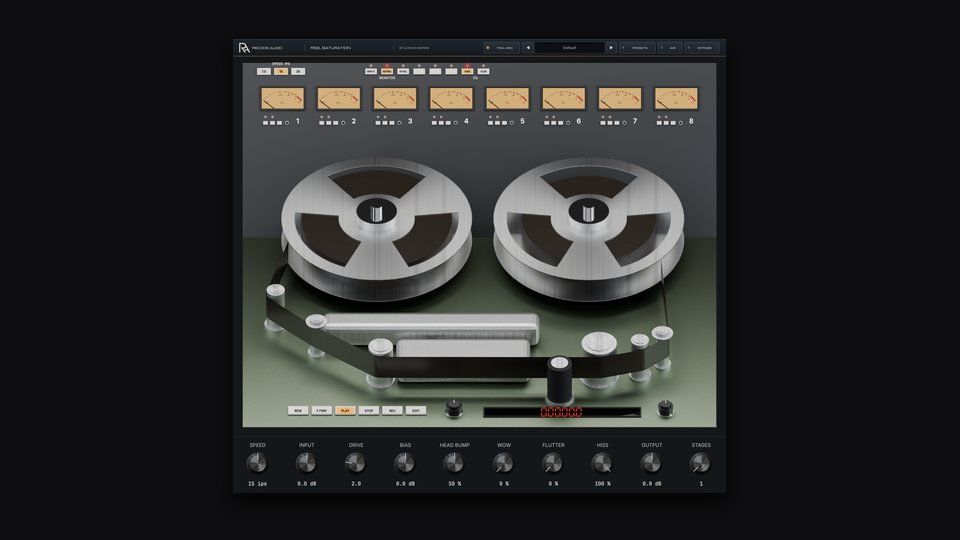This screenshot has width=960, height=540.
Task: Switch monitor to Repro
Action: coord(387,72)
